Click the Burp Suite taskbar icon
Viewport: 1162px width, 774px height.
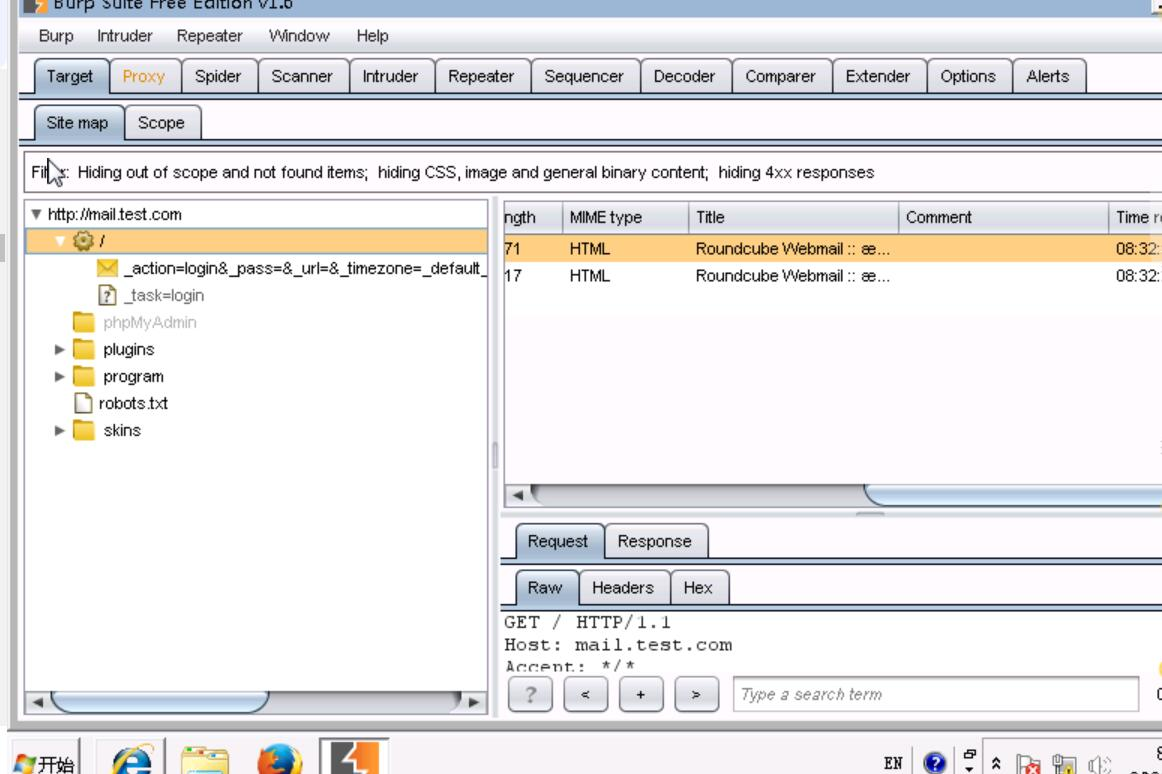click(x=354, y=758)
